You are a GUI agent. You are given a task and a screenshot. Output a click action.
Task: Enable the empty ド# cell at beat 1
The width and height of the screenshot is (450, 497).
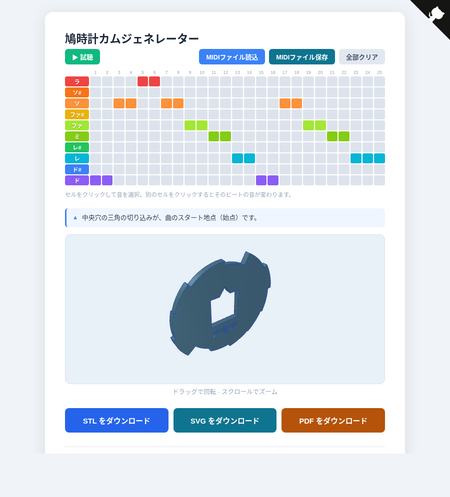(x=95, y=169)
